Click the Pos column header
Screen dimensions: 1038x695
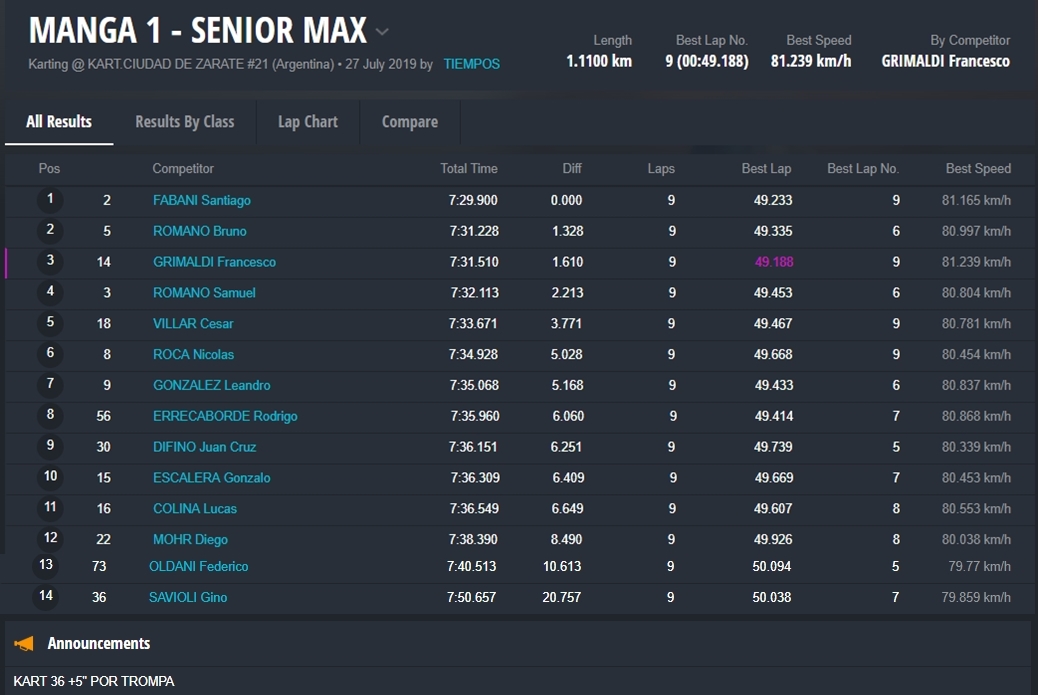click(x=49, y=169)
